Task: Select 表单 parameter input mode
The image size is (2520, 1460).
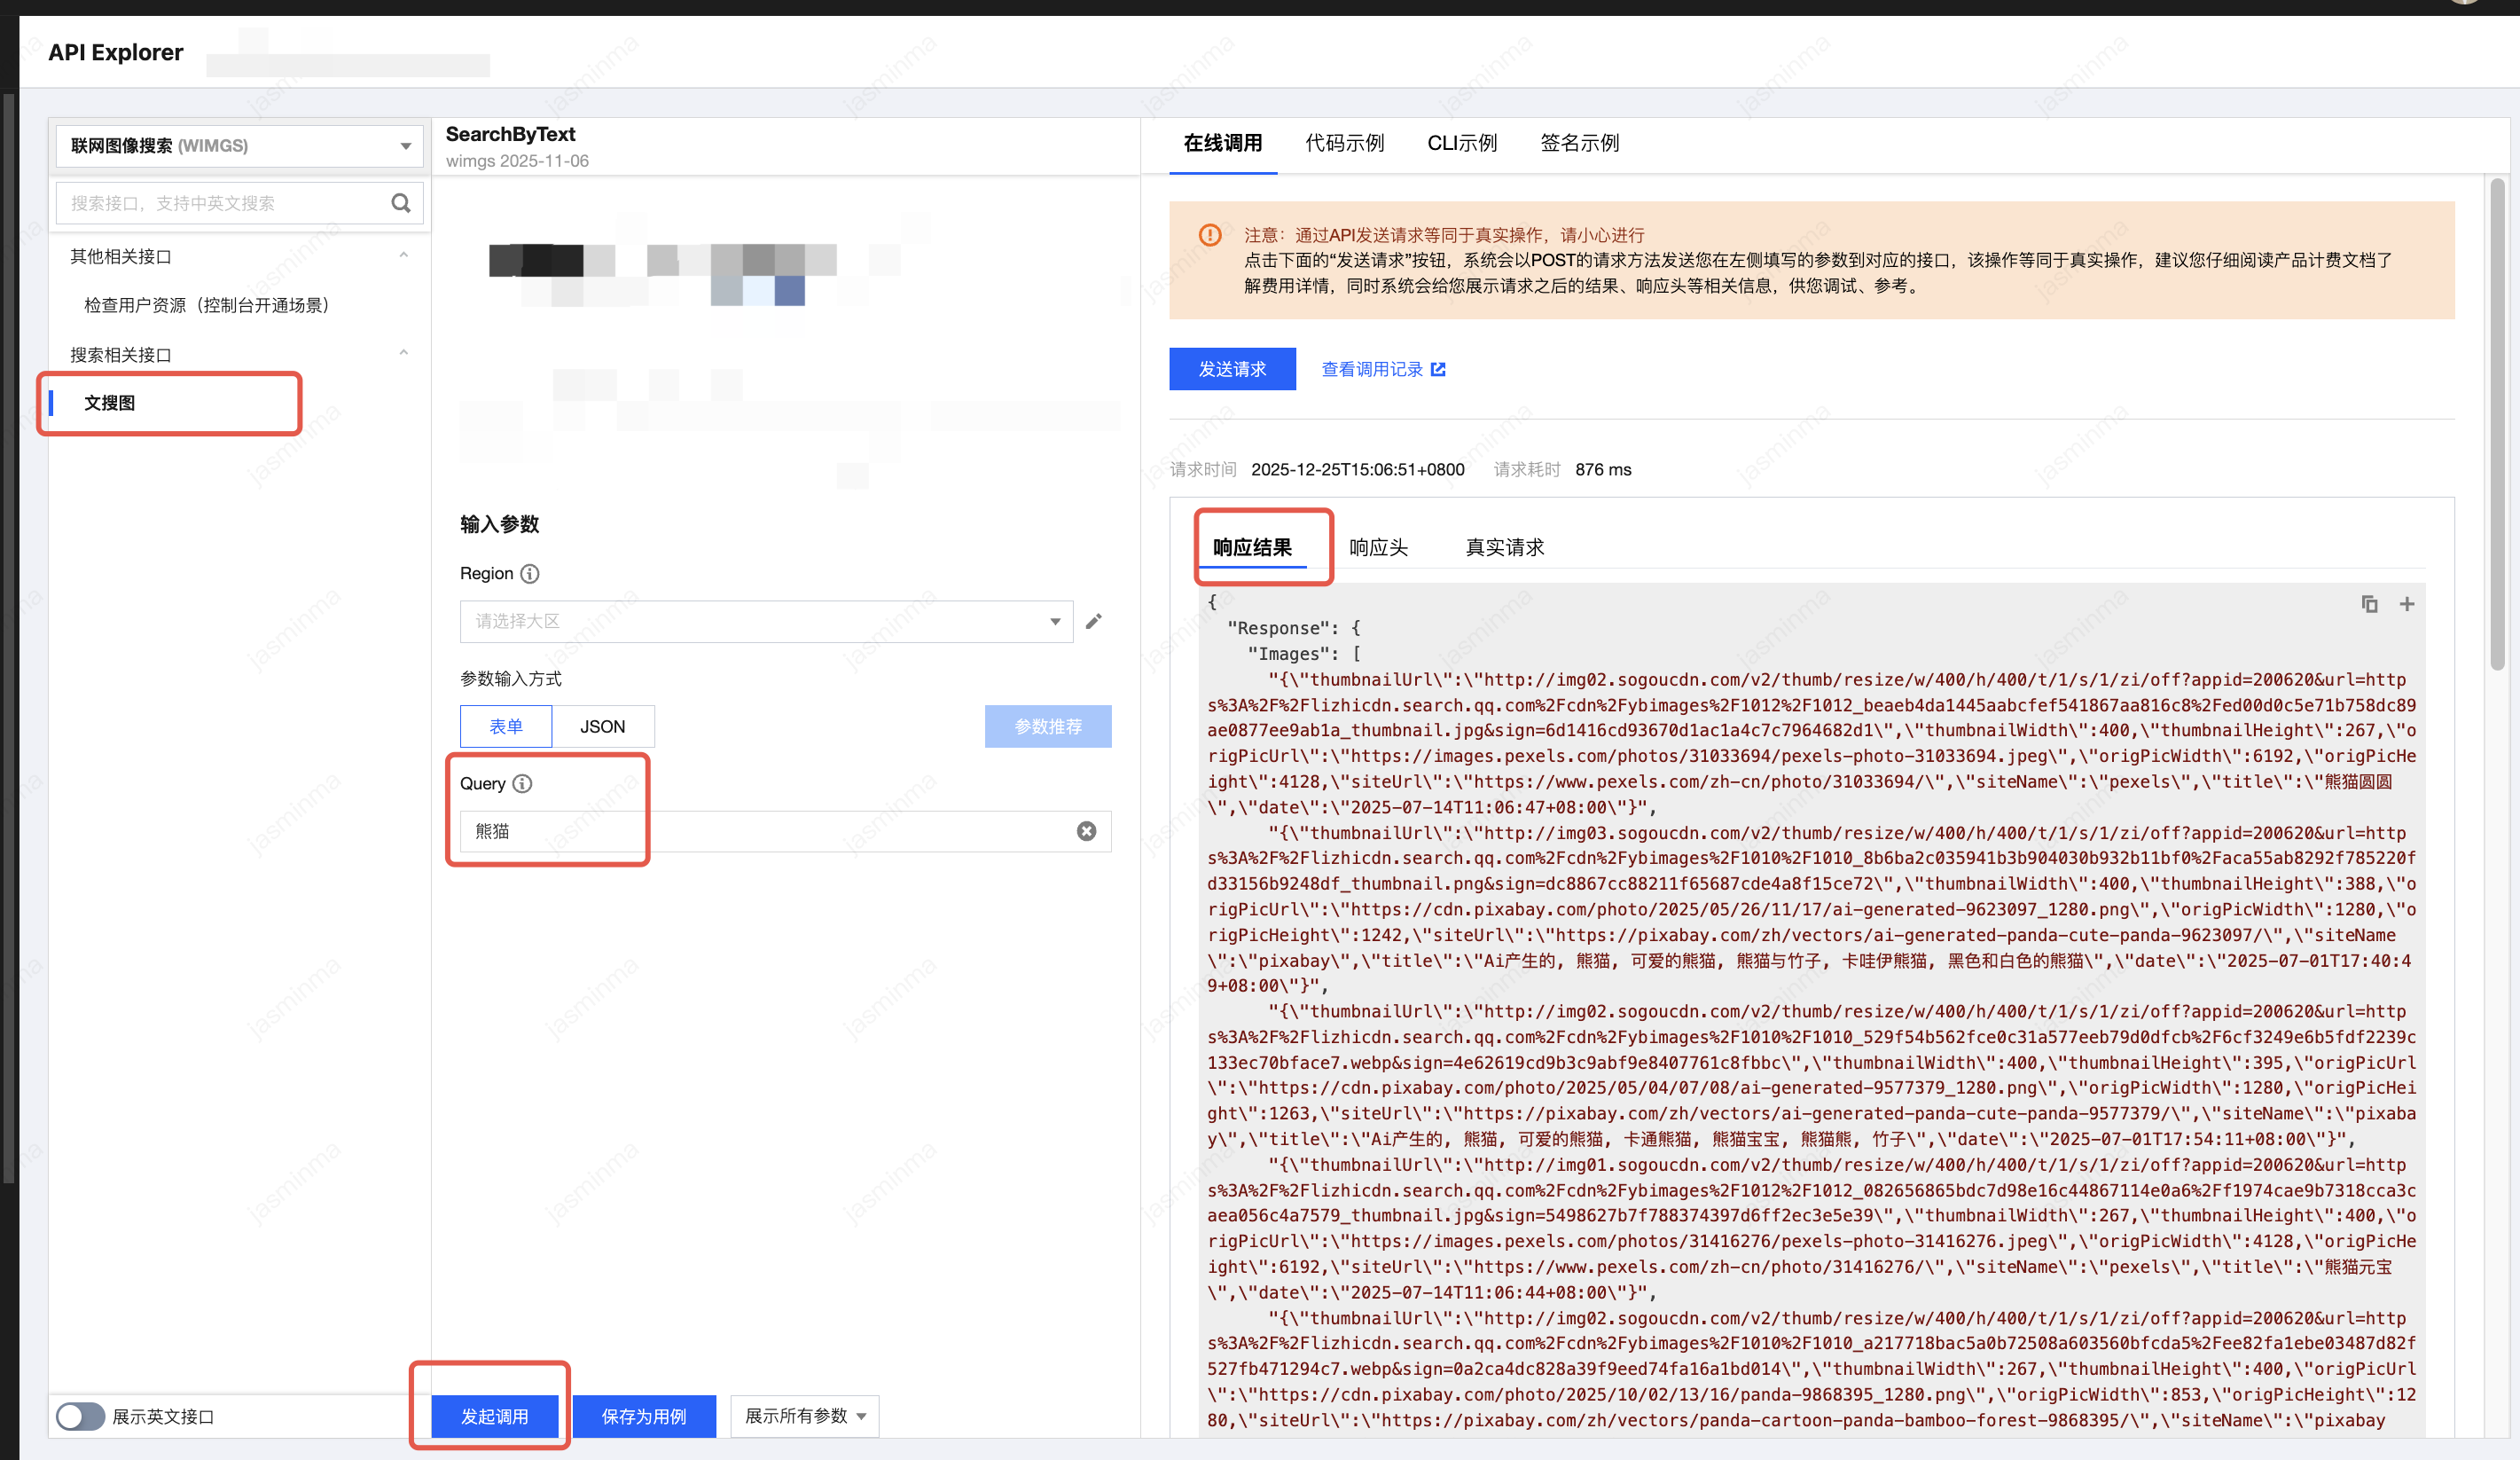Action: click(505, 727)
